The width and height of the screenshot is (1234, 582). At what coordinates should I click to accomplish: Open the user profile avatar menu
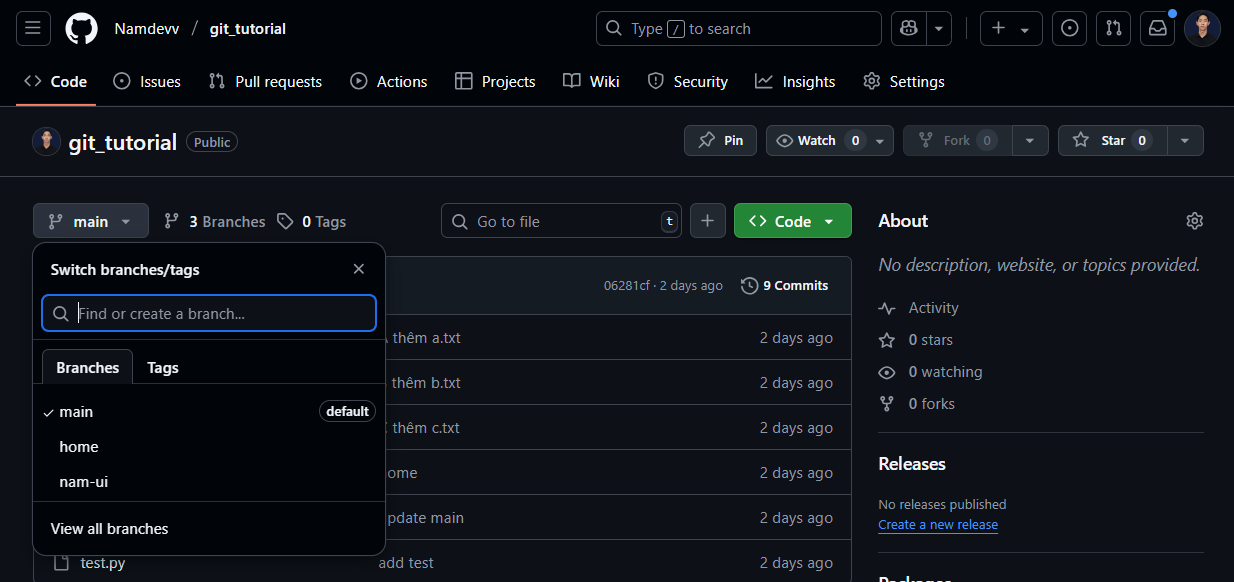[1202, 28]
